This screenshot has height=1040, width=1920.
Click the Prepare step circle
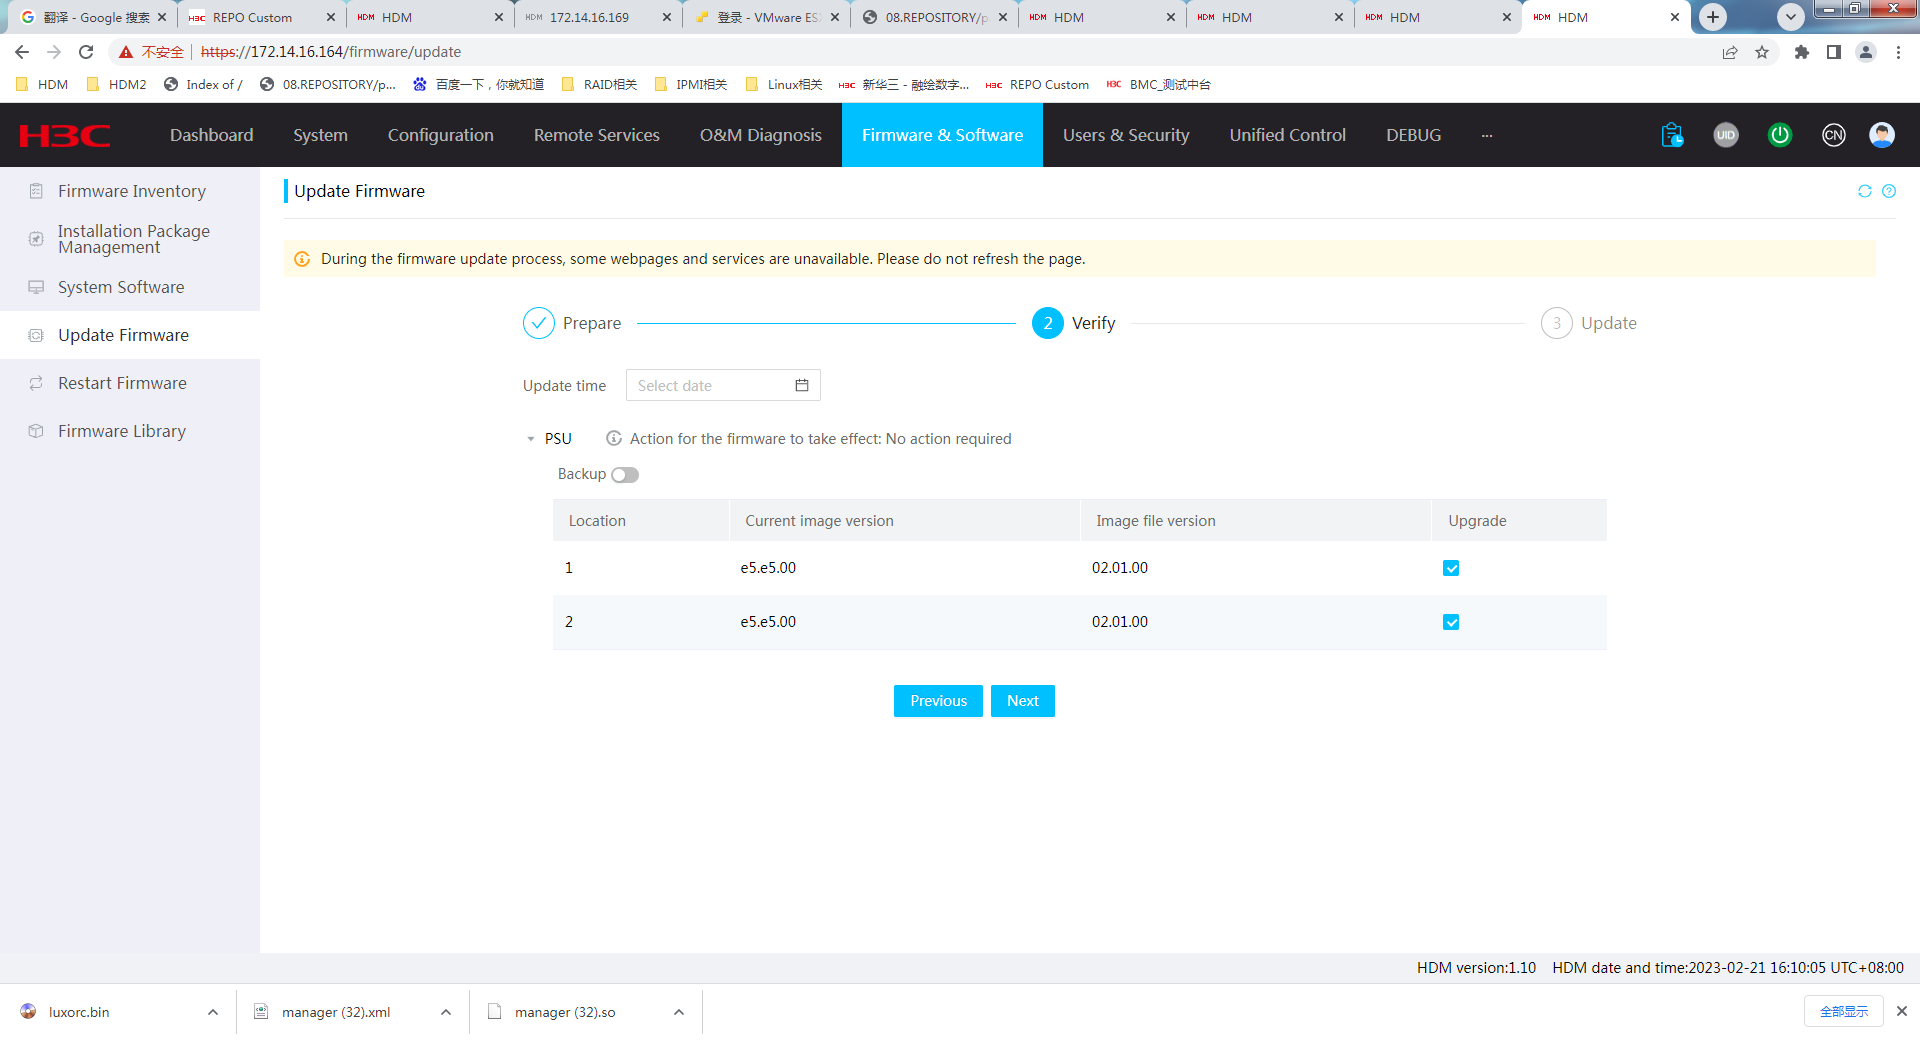point(539,323)
